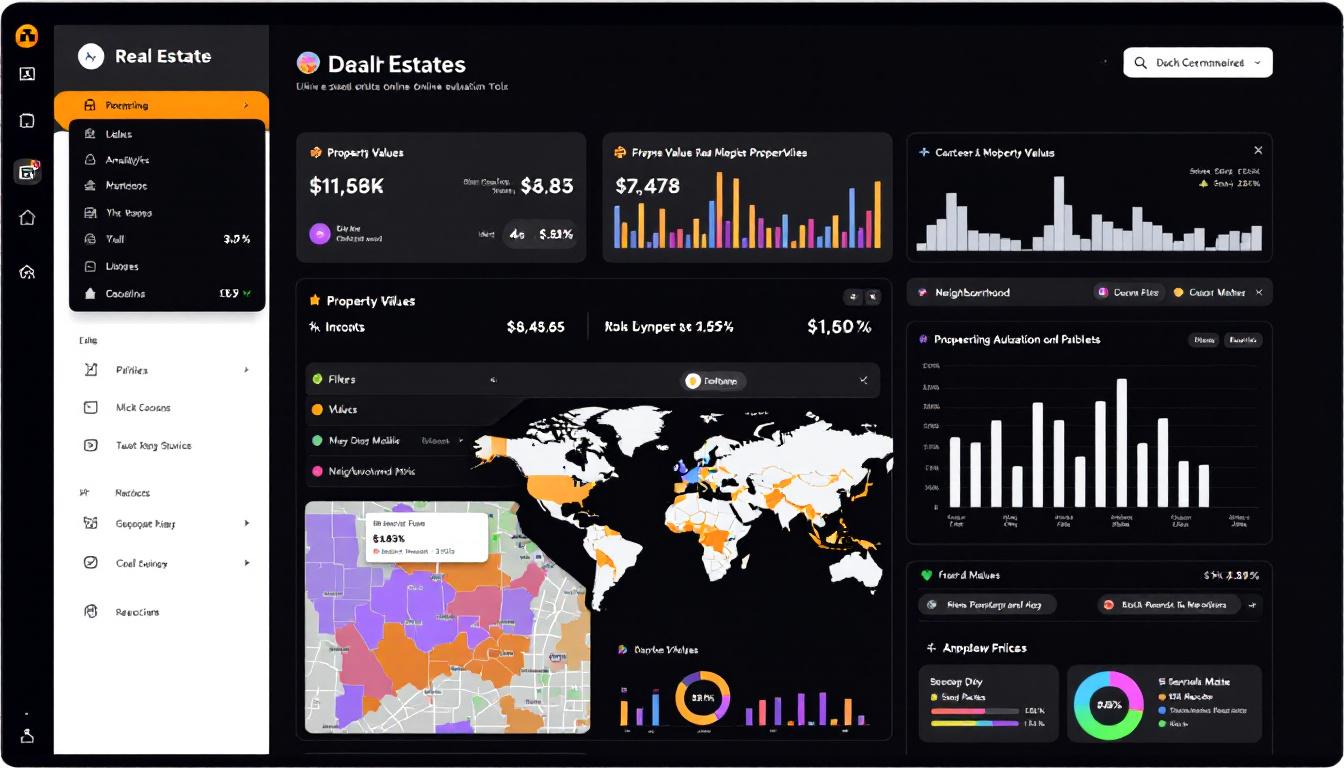The width and height of the screenshot is (1344, 768).
Task: Click the purple-dot chip in the Neighborhood bar
Action: point(1128,292)
